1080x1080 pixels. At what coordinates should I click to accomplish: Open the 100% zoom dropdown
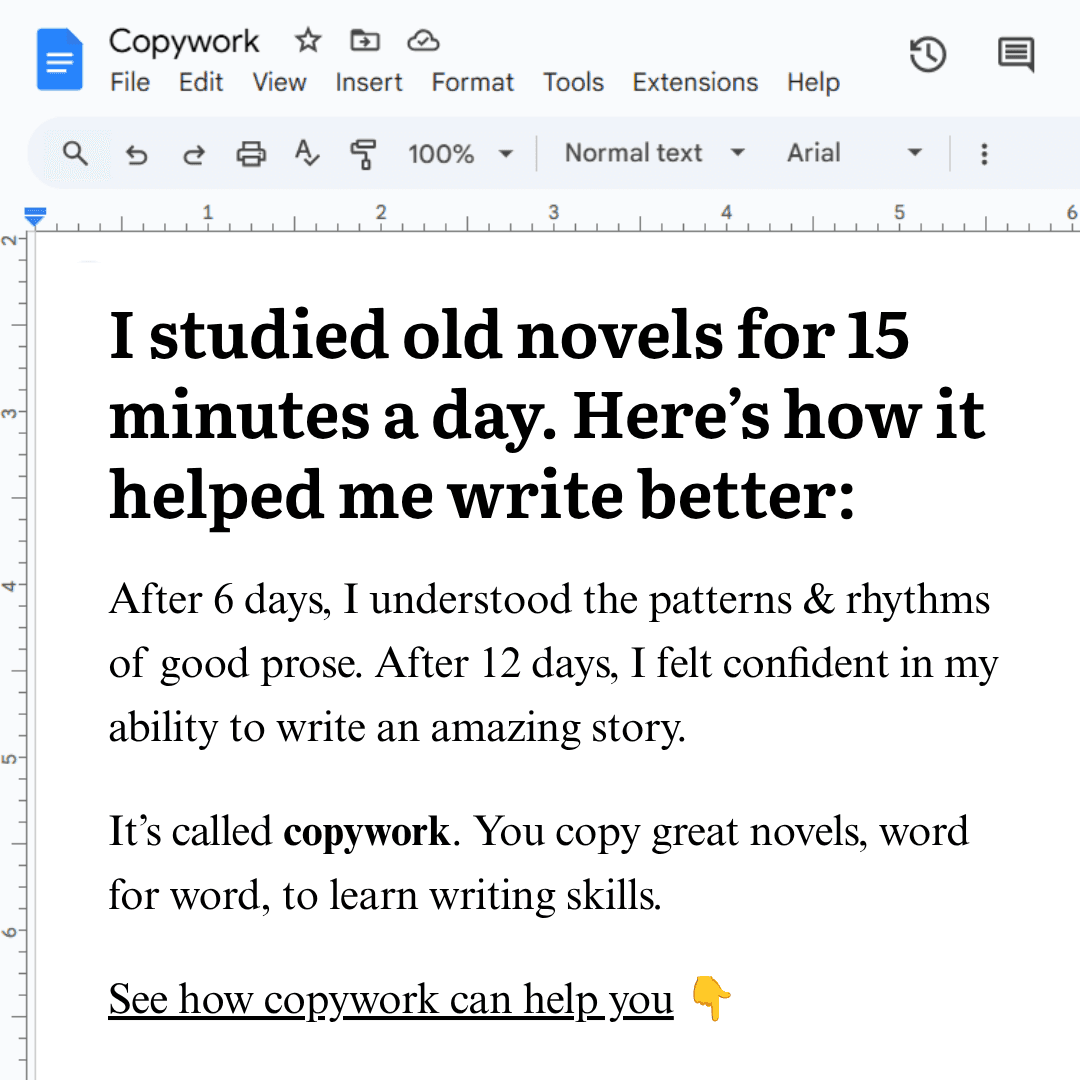(460, 154)
